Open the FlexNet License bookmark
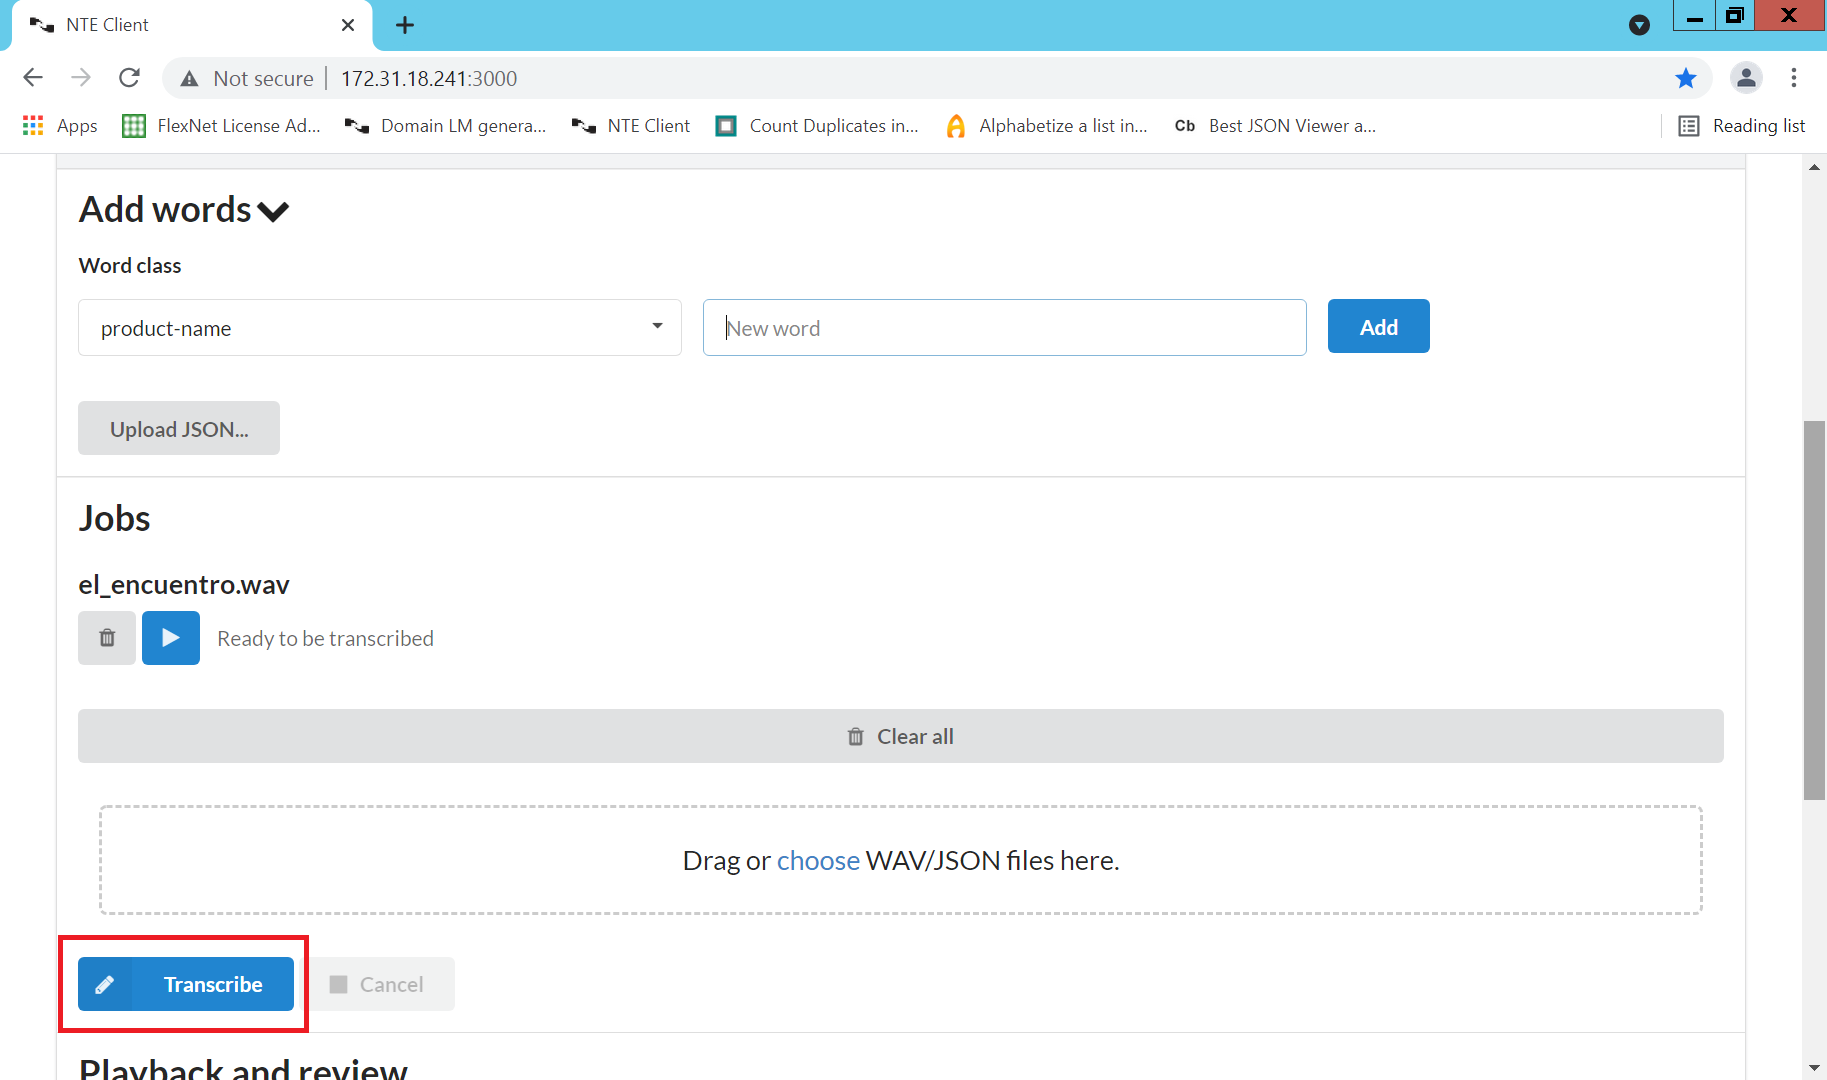 tap(222, 125)
